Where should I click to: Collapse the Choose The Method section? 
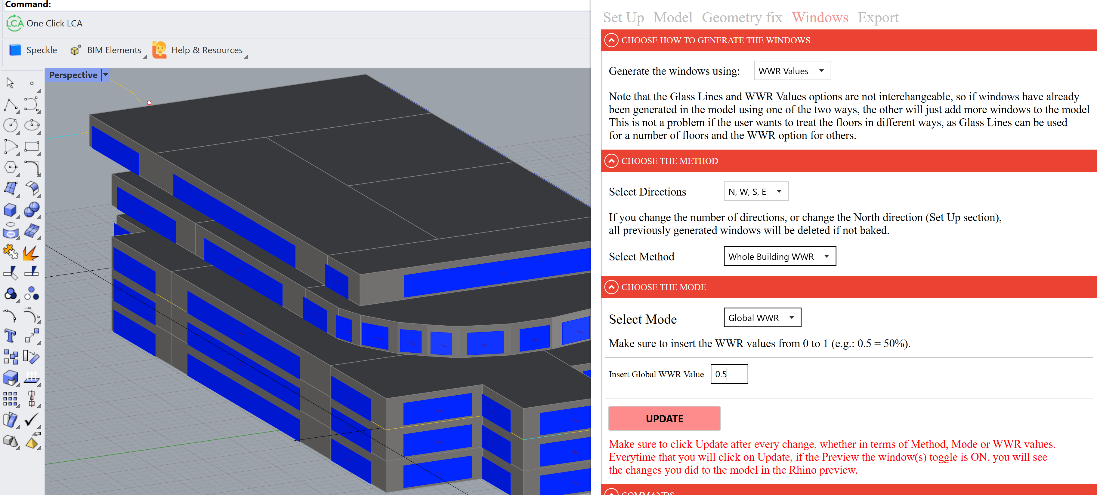[x=610, y=160]
